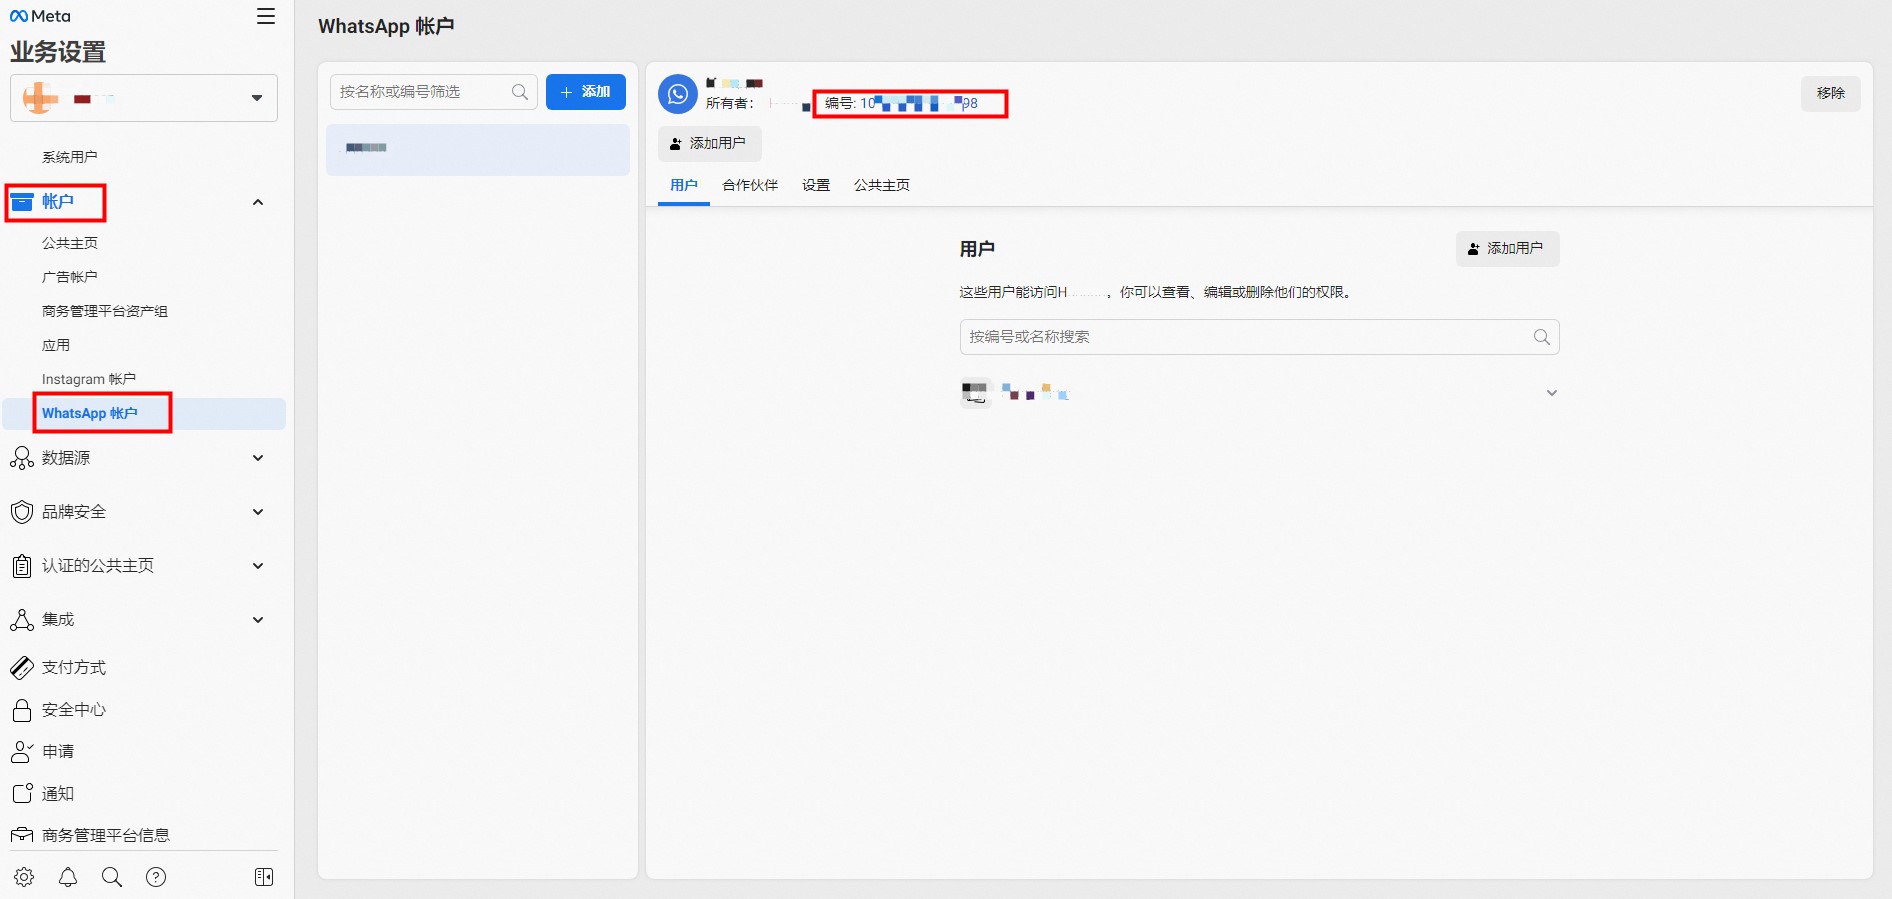Open 通知 in the sidebar
This screenshot has width=1892, height=899.
[x=57, y=794]
